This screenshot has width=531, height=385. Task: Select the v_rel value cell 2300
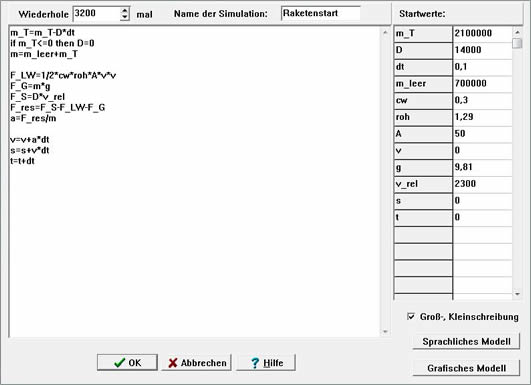483,184
